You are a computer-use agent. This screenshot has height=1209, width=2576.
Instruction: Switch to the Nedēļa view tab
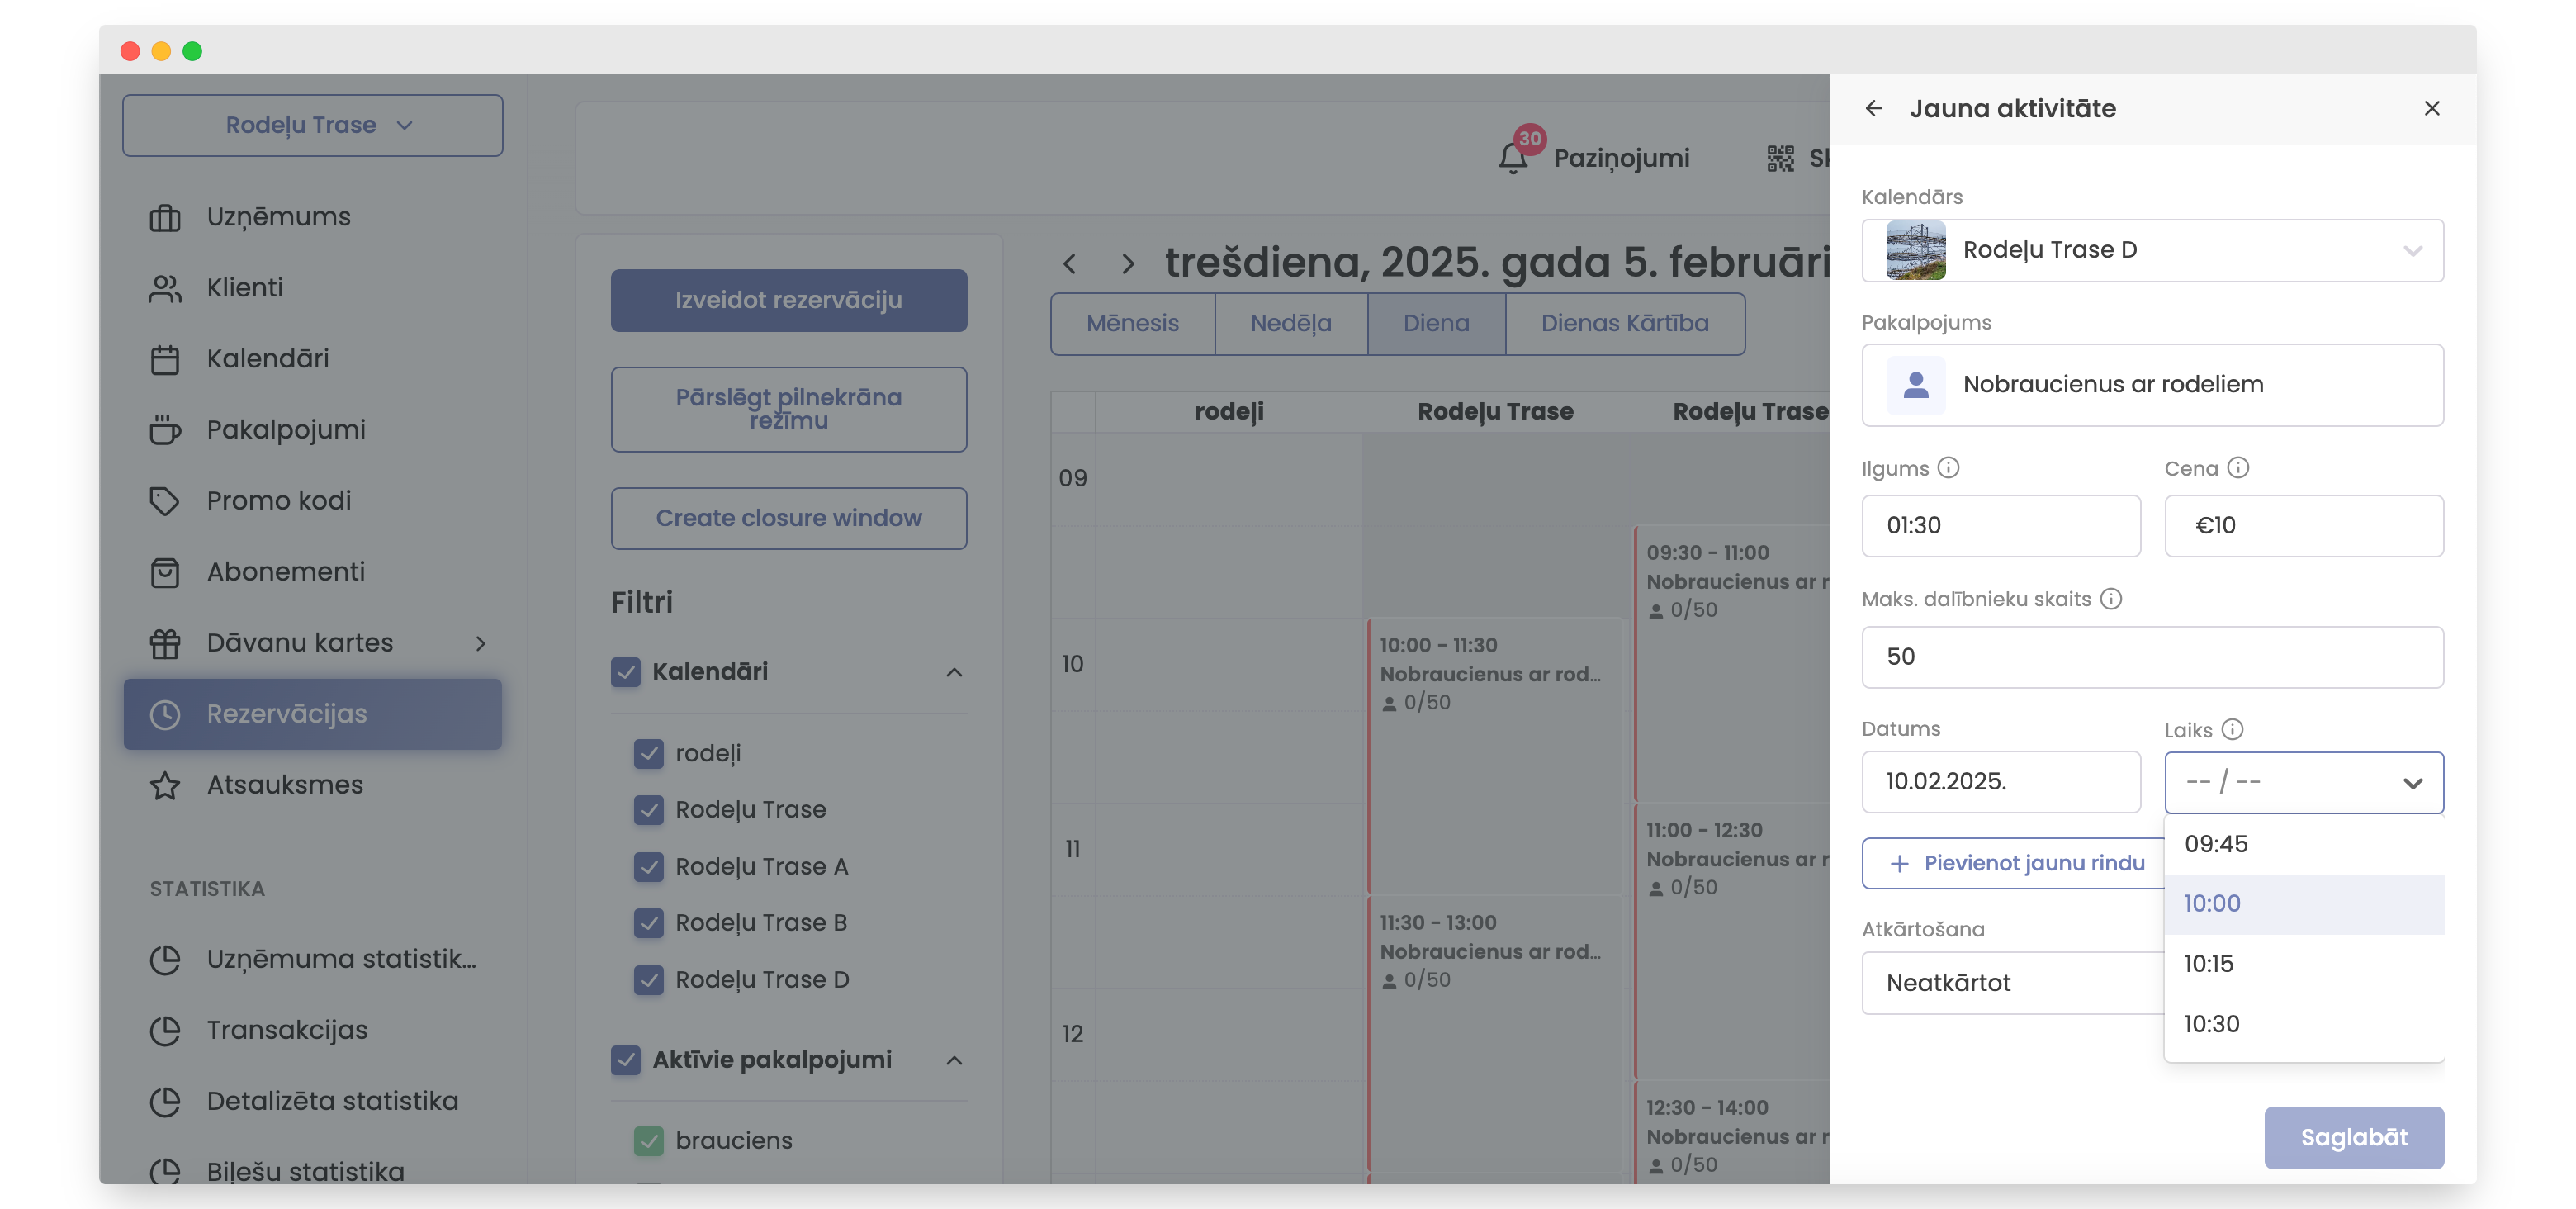(x=1290, y=323)
